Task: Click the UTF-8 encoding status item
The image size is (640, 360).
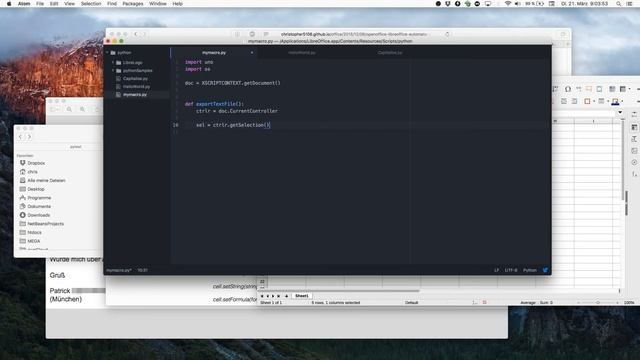Action: point(511,270)
